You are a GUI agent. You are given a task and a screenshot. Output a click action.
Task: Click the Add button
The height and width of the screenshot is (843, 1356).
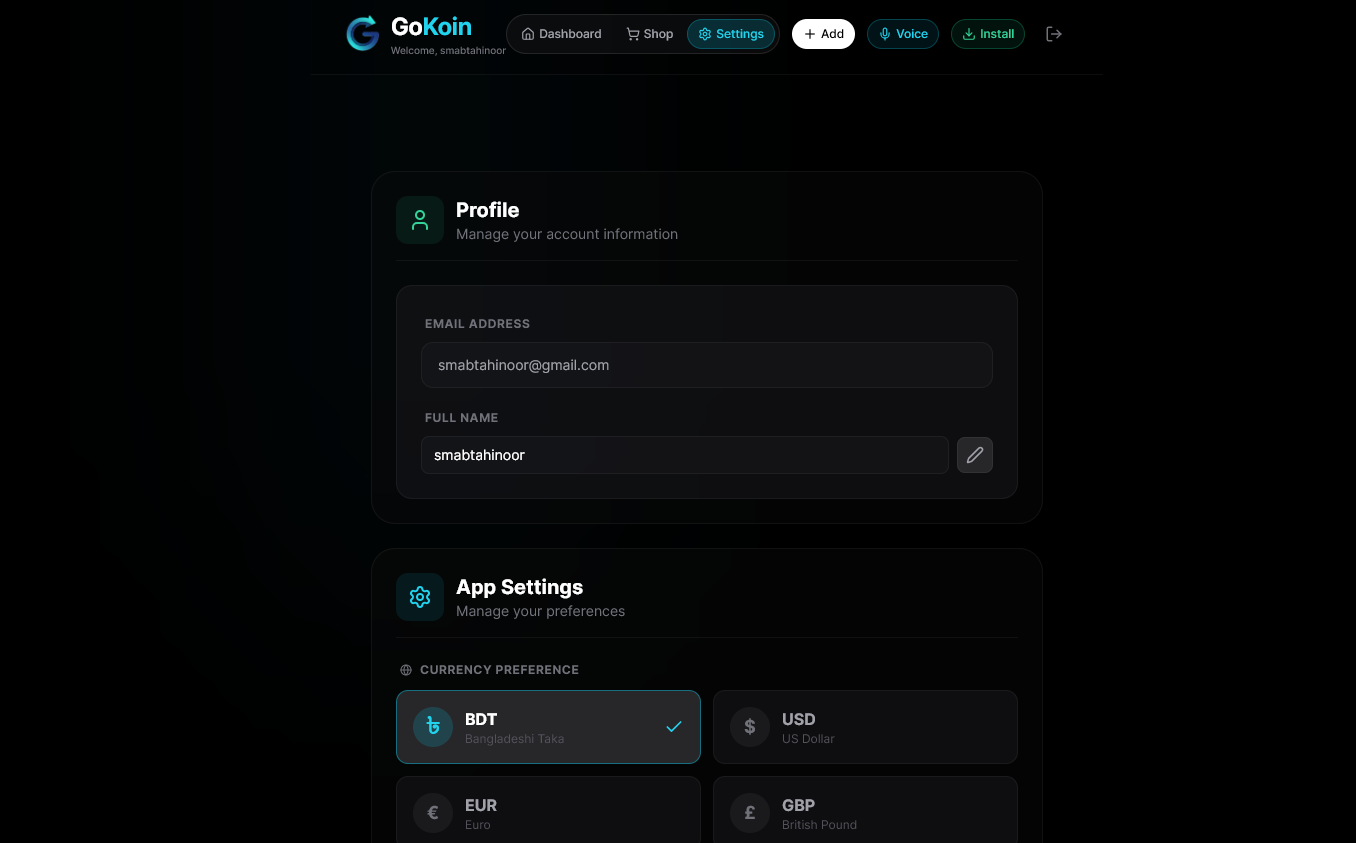click(x=823, y=33)
